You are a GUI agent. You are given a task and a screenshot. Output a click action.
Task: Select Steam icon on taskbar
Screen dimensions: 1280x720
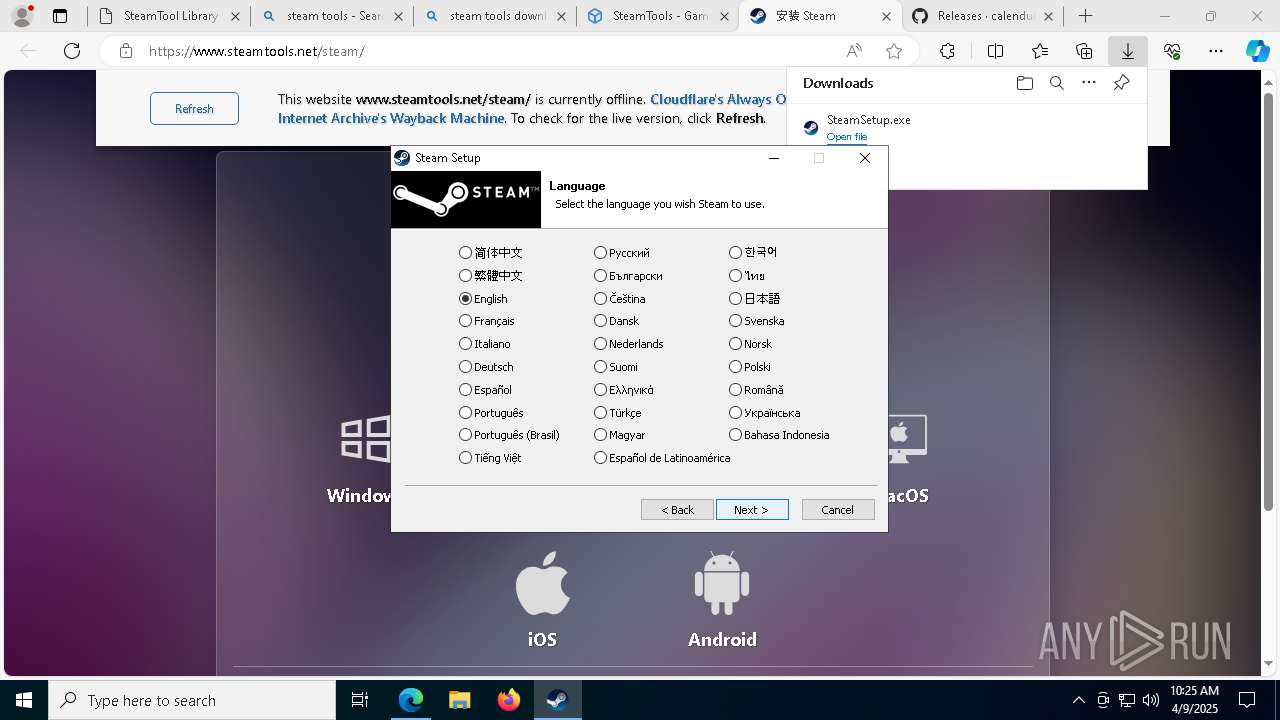[558, 700]
